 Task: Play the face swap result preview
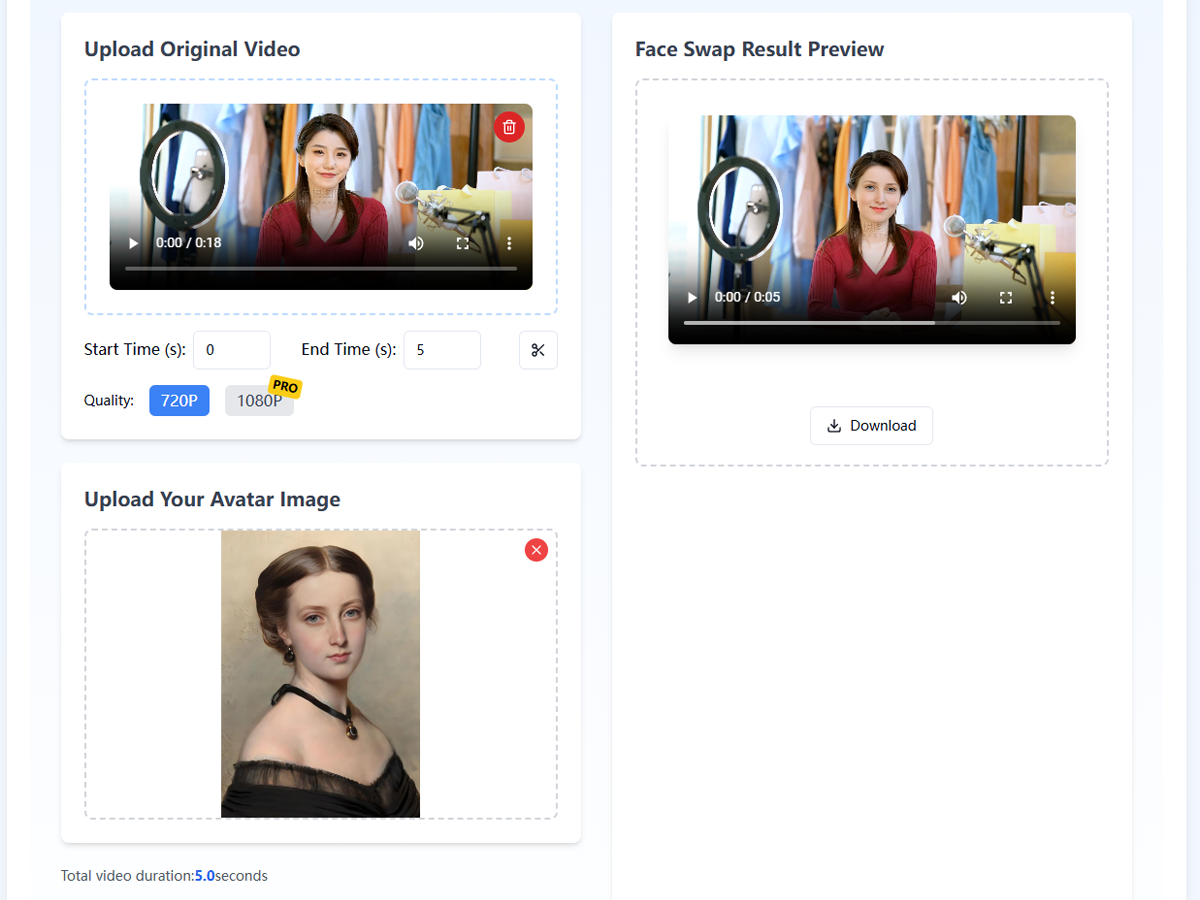click(x=691, y=297)
